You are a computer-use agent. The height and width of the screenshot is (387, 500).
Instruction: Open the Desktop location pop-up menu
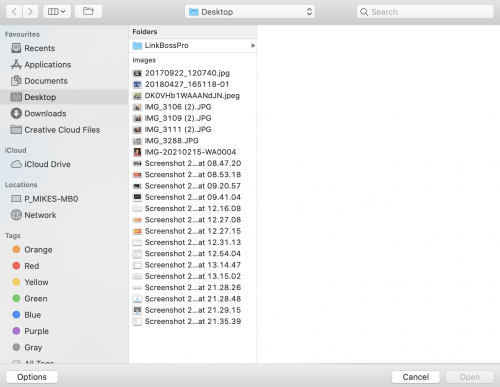point(250,12)
